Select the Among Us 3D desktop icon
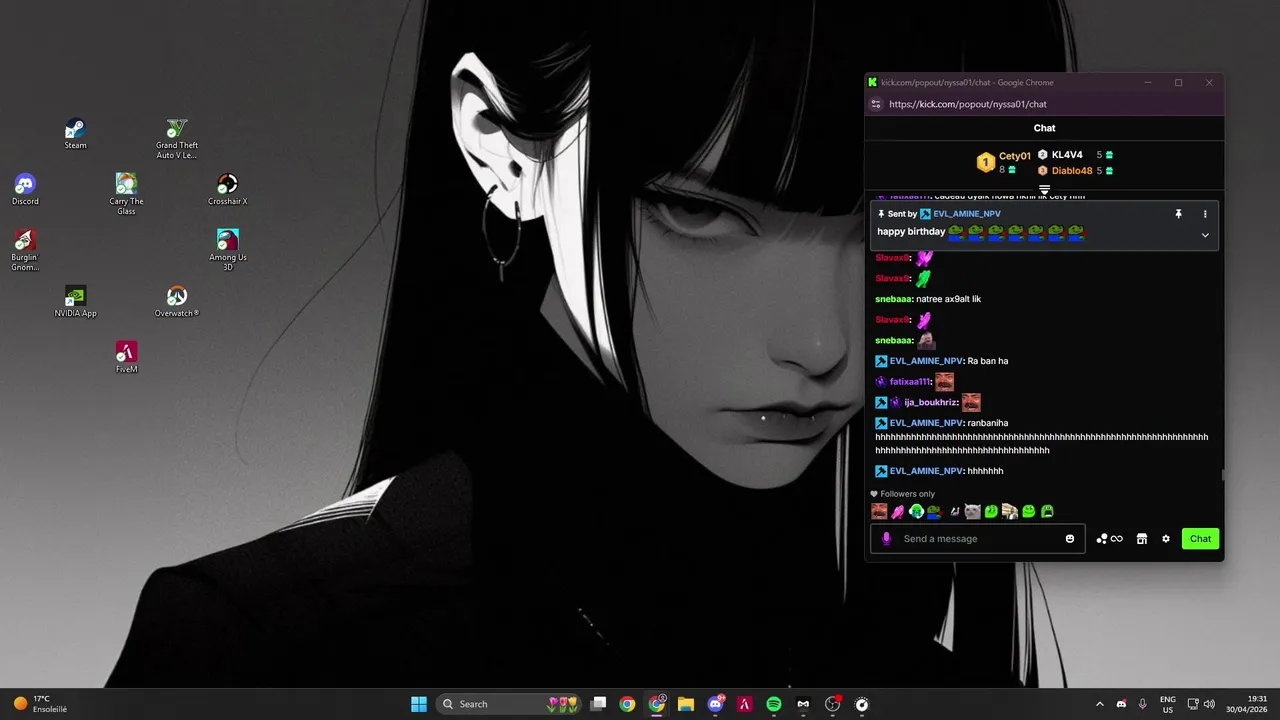 pyautogui.click(x=227, y=250)
